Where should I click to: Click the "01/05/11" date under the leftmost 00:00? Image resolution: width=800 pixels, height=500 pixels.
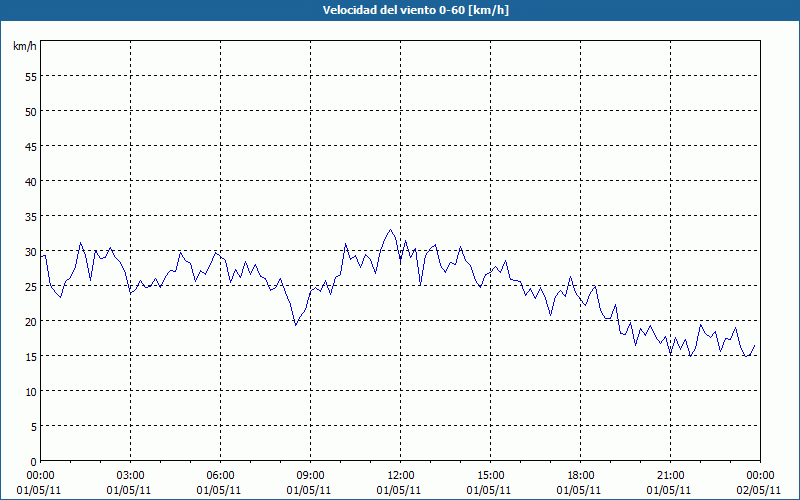pos(39,490)
